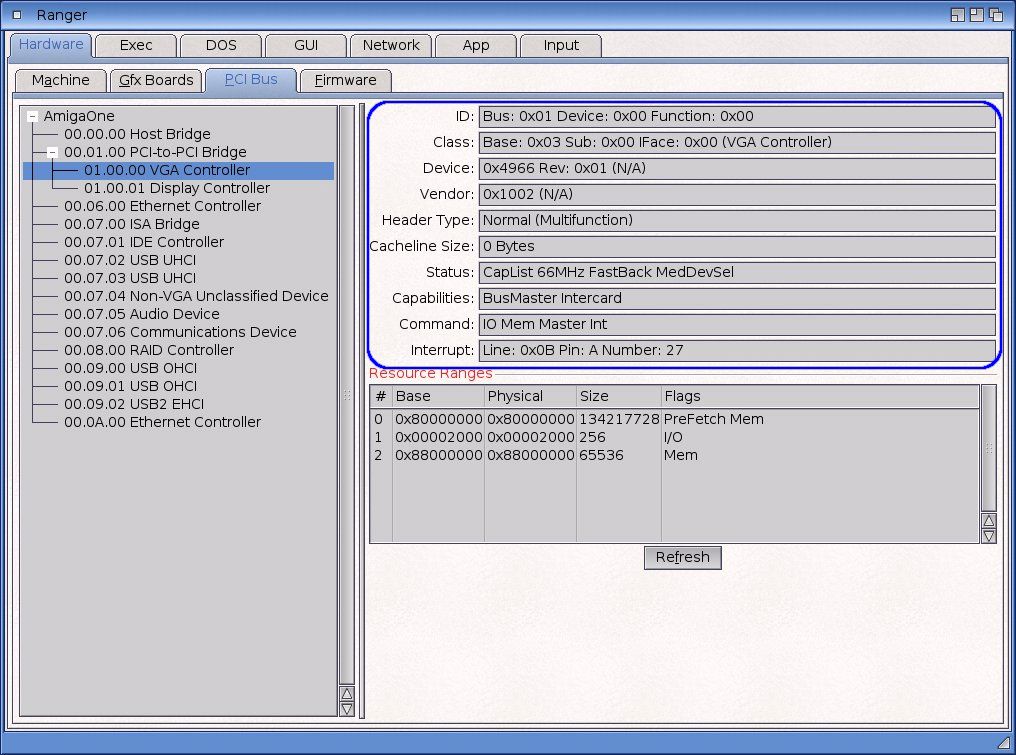Viewport: 1016px width, 755px height.
Task: Click the Base column header
Action: 438,397
